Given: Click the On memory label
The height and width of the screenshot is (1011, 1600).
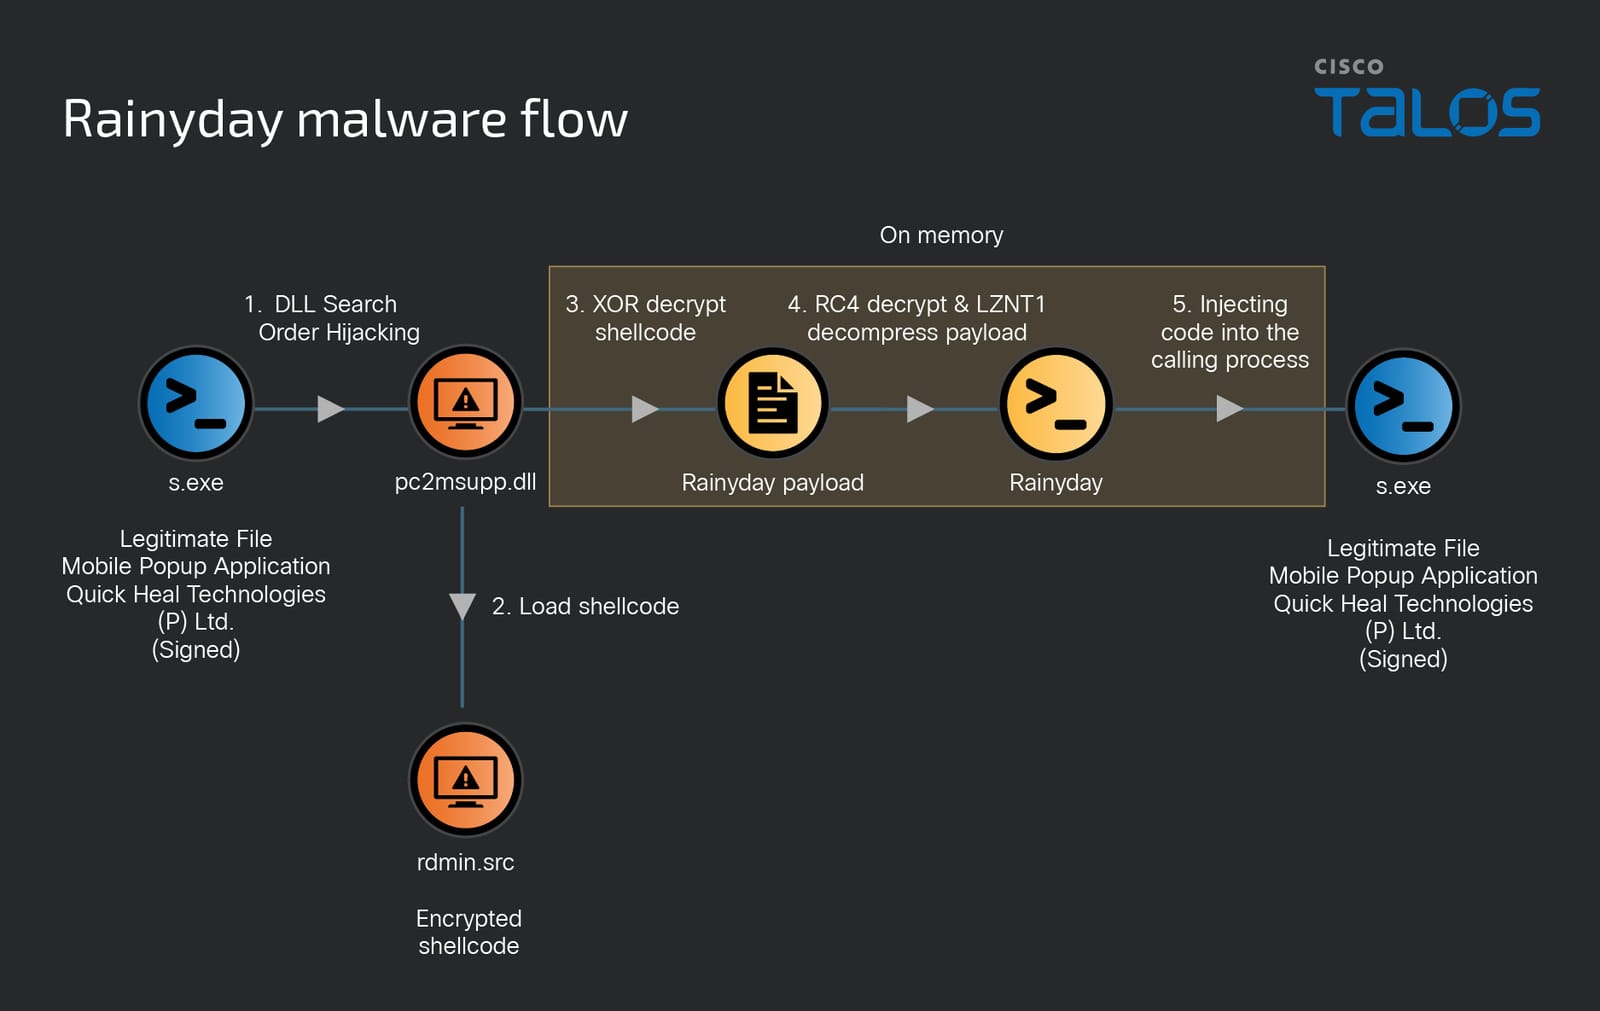Looking at the screenshot, I should pos(941,235).
